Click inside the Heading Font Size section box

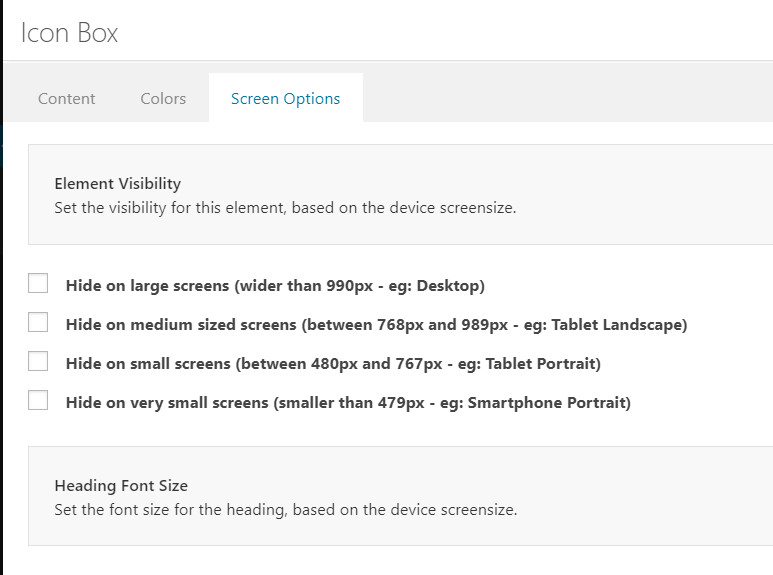(x=641, y=496)
